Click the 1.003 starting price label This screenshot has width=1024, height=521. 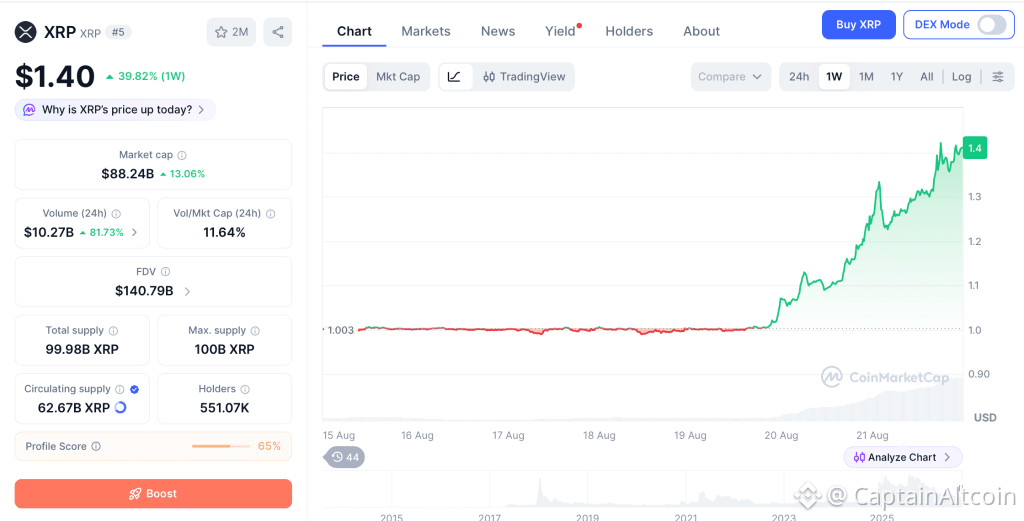pyautogui.click(x=340, y=330)
